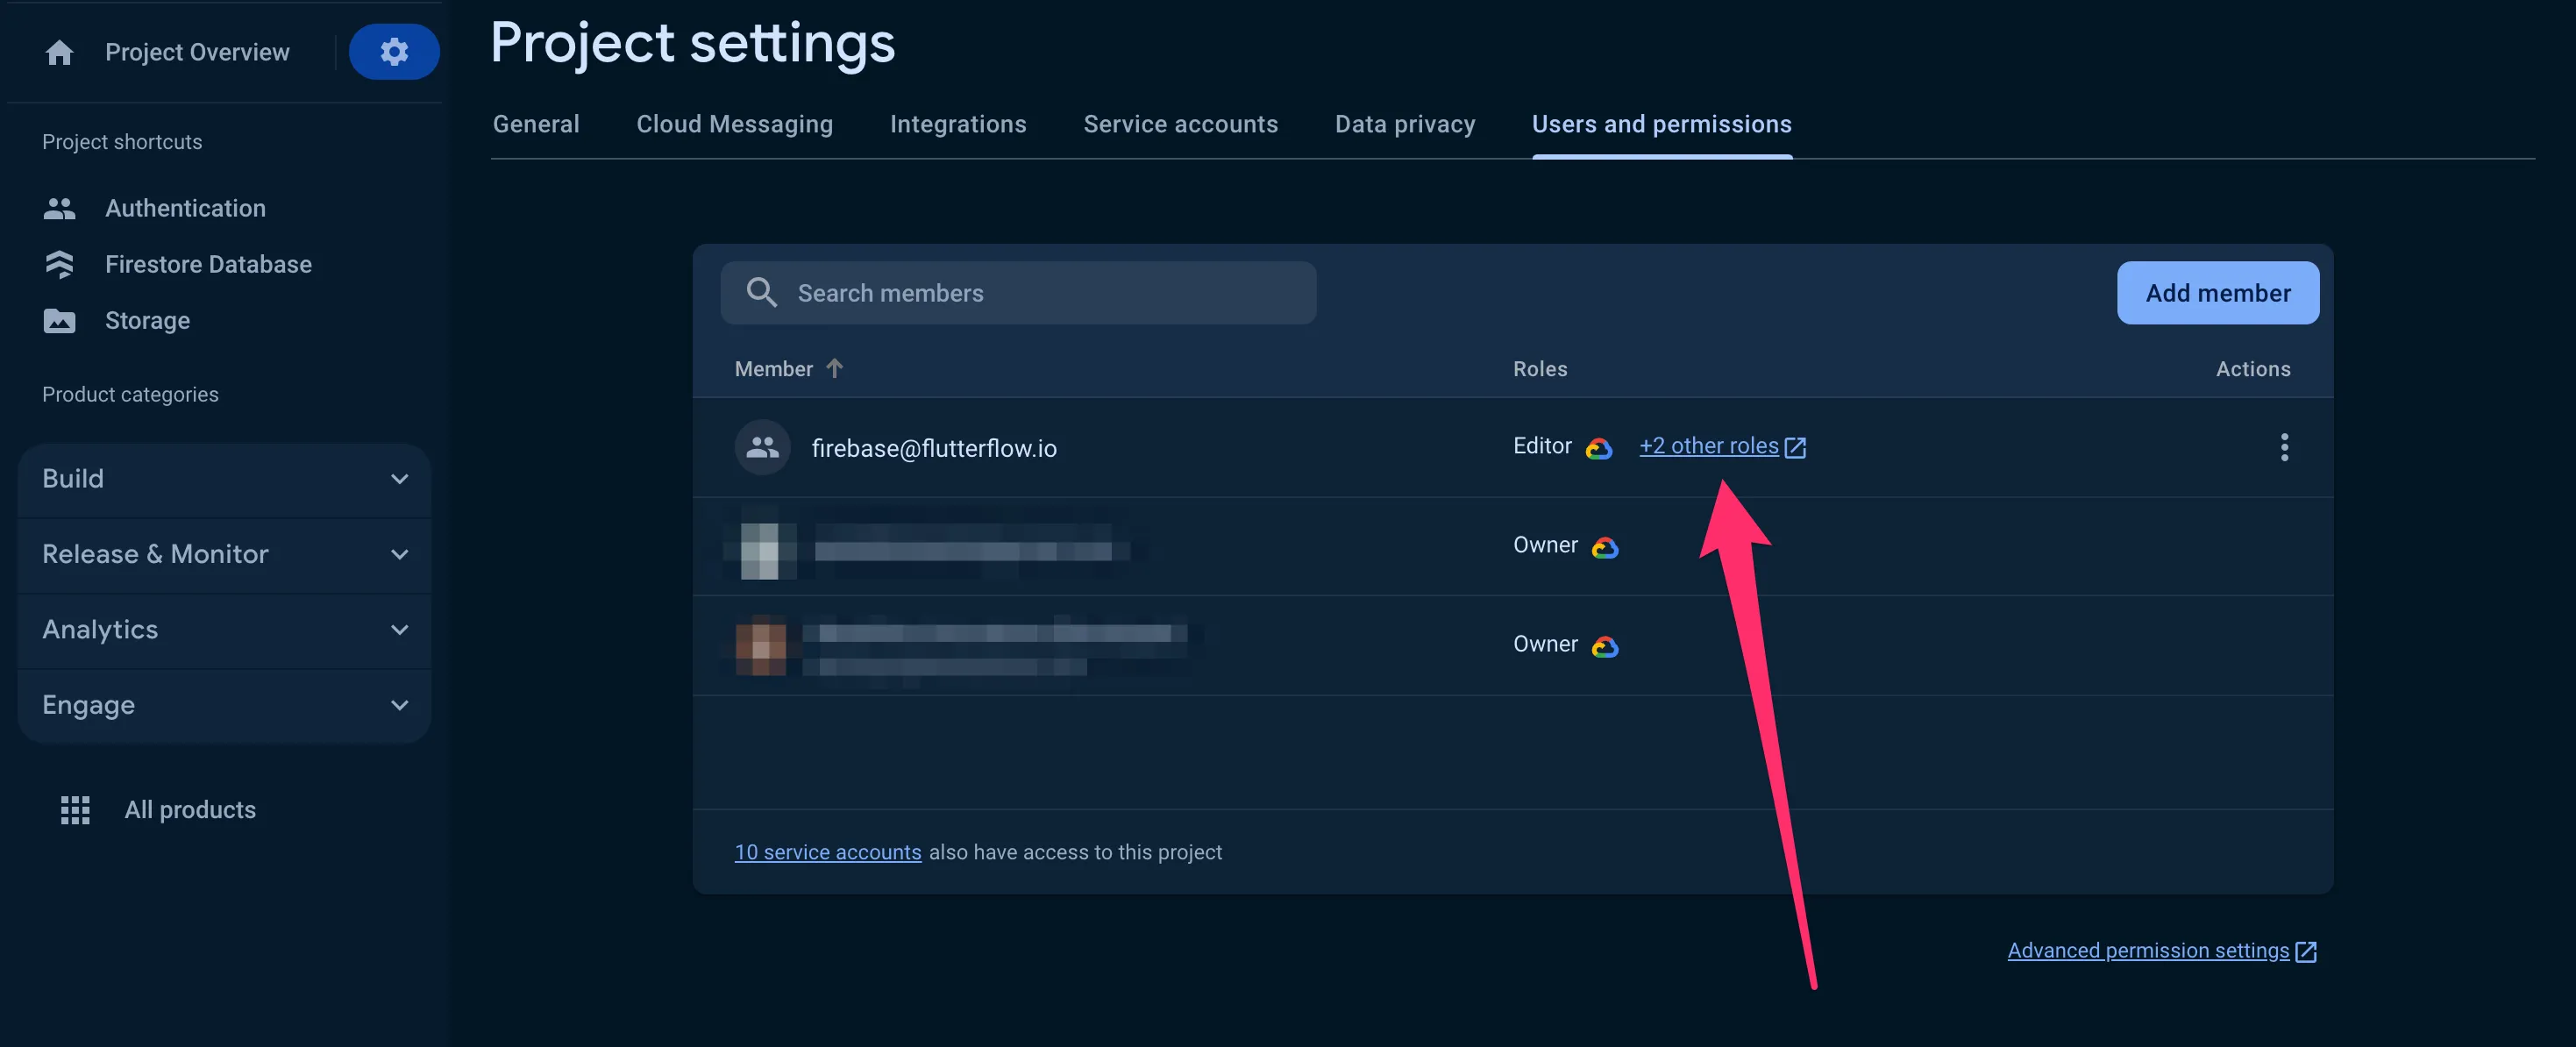This screenshot has width=2576, height=1047.
Task: Expand the Engage category
Action: [224, 706]
